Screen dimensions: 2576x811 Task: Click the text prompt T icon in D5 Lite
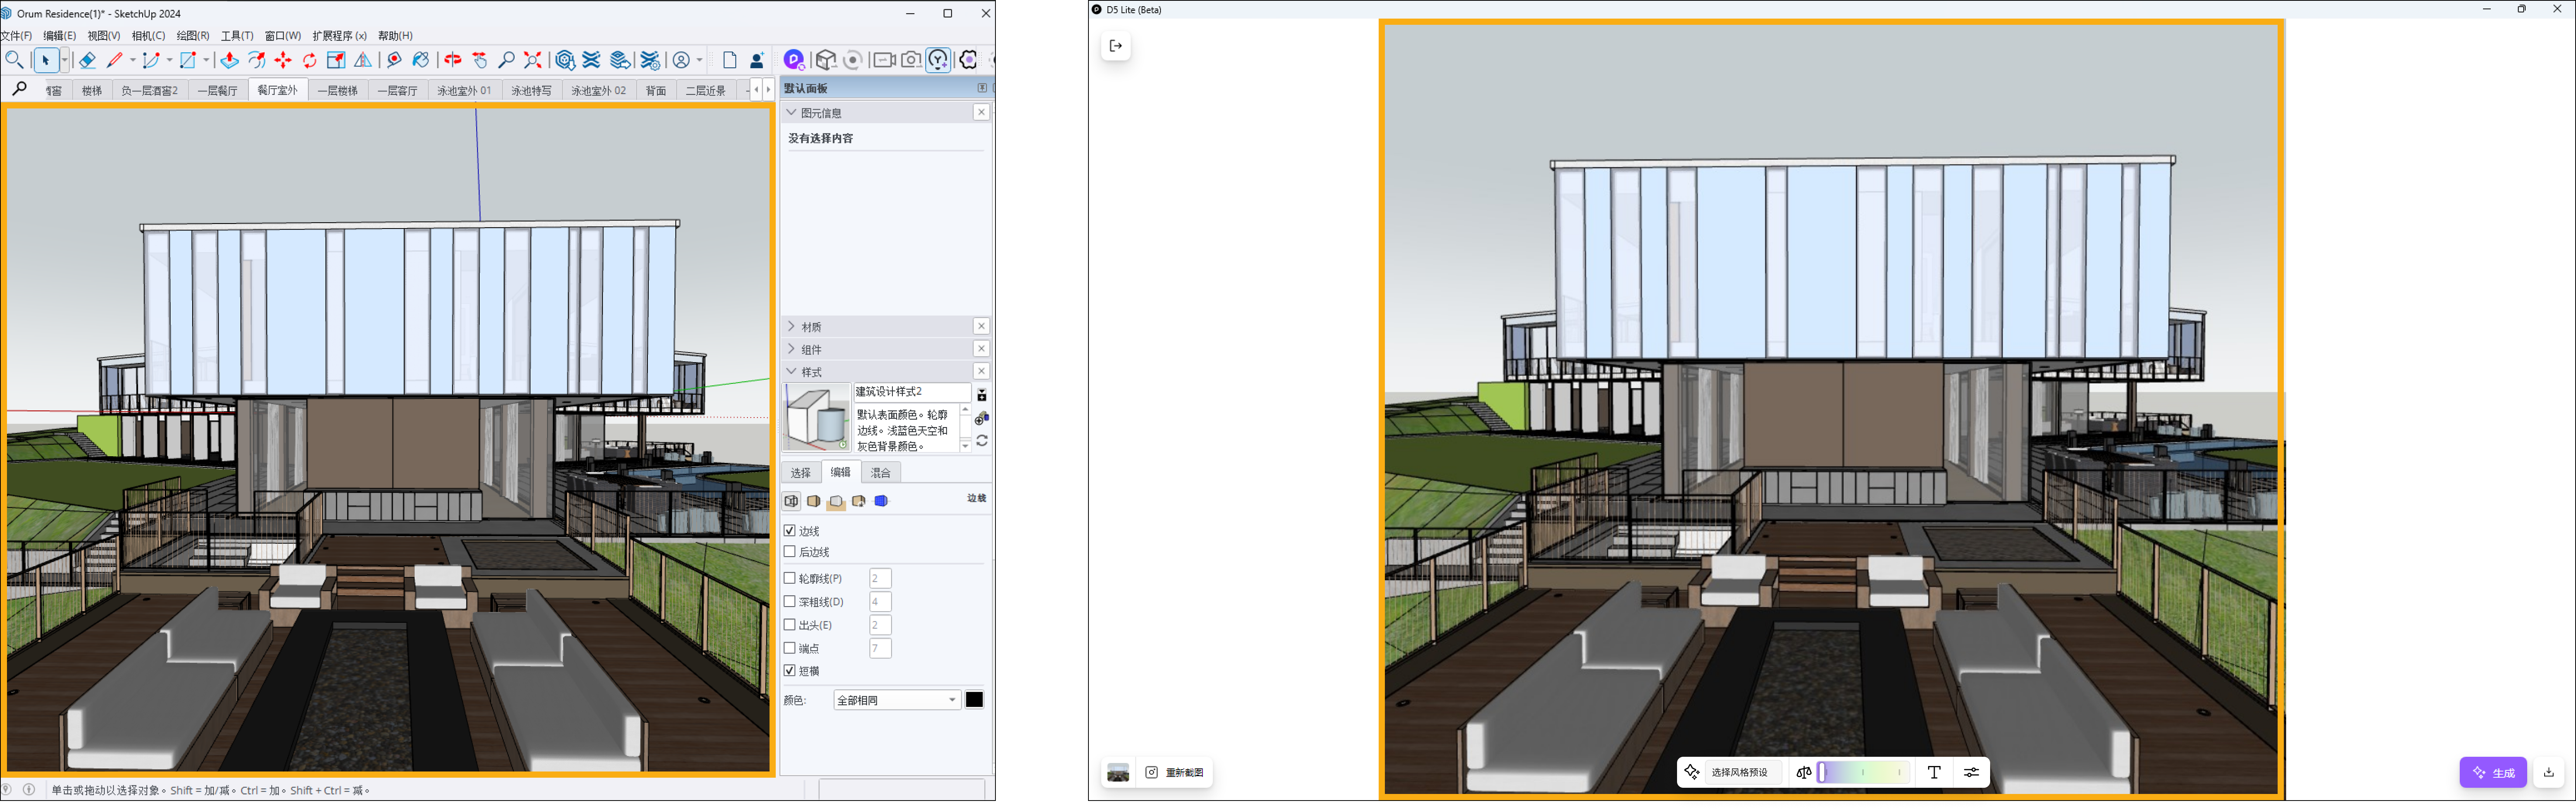coord(1934,772)
